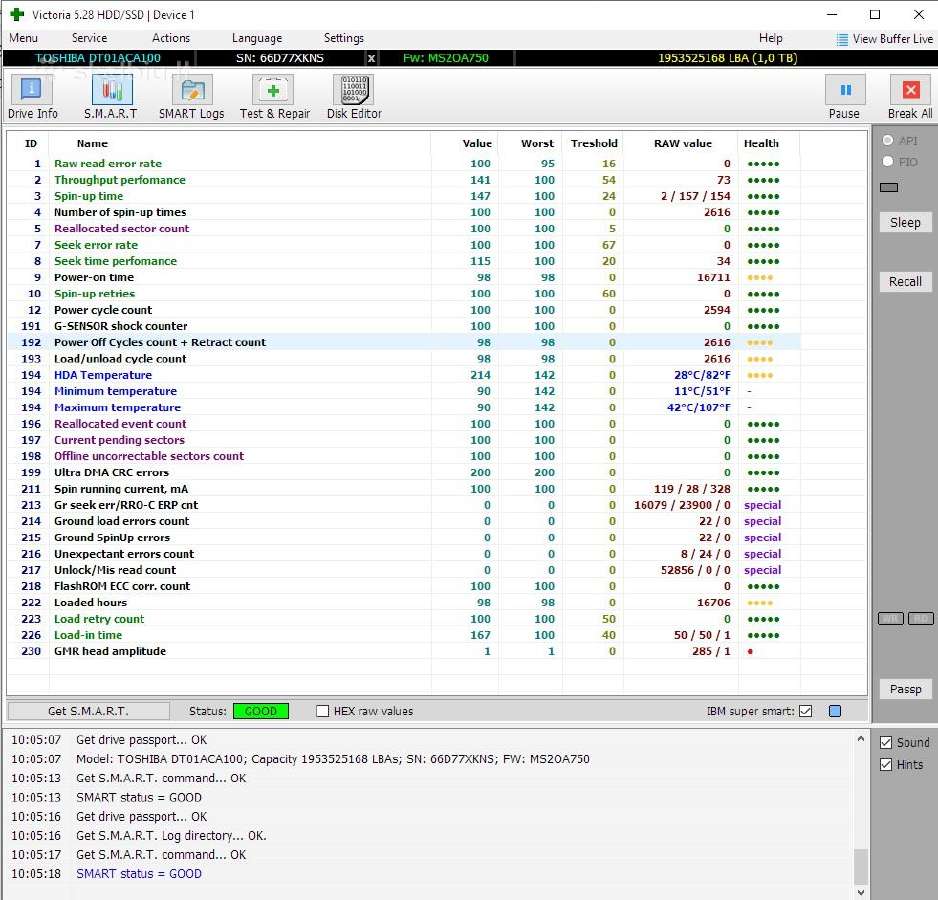938x900 pixels.
Task: Click the Break All icon
Action: point(910,90)
